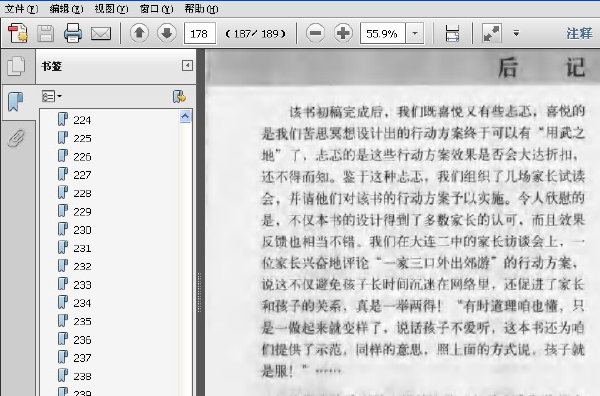Image resolution: width=600 pixels, height=396 pixels.
Task: Select bookmark 238
Action: tap(75, 376)
